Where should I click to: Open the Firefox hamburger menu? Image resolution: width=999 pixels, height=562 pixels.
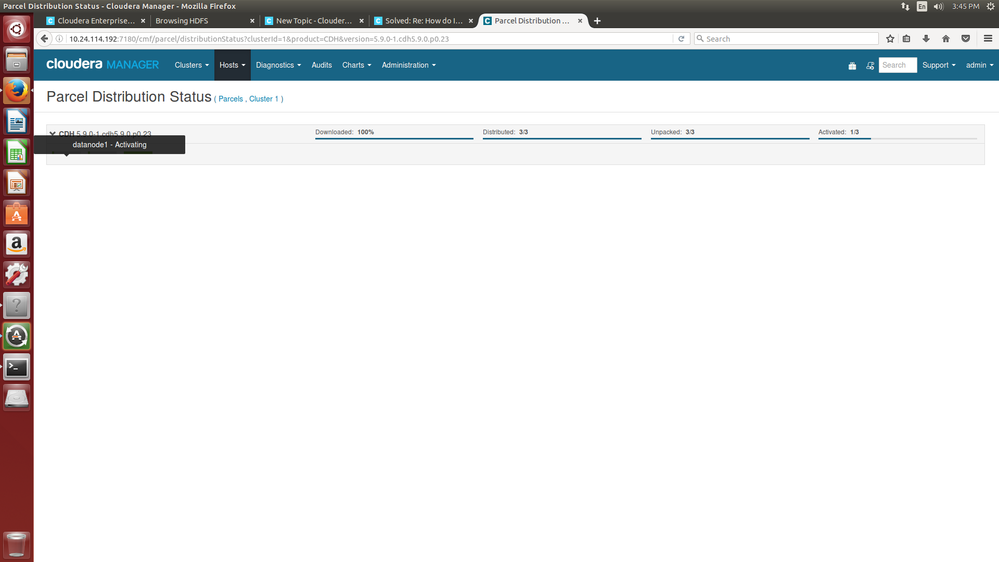pos(988,39)
